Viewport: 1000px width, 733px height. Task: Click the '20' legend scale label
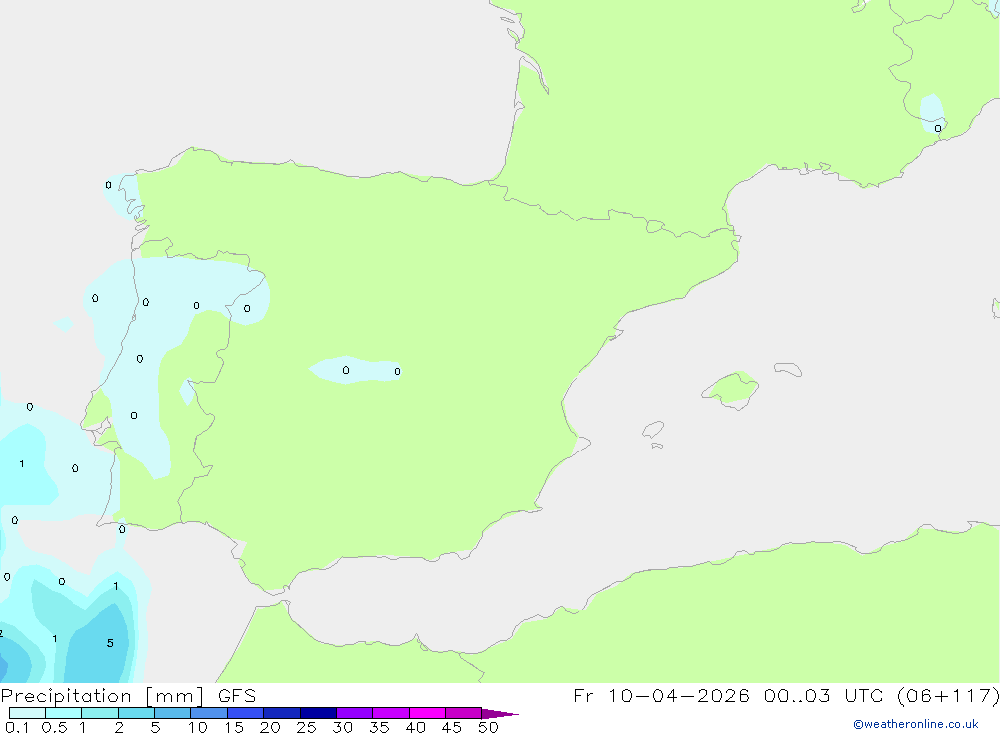point(270,727)
